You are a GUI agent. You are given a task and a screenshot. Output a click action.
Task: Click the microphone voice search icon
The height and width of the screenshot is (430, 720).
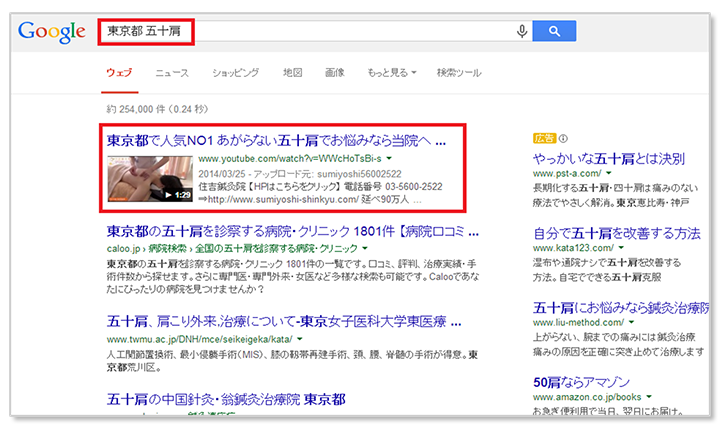pos(522,31)
